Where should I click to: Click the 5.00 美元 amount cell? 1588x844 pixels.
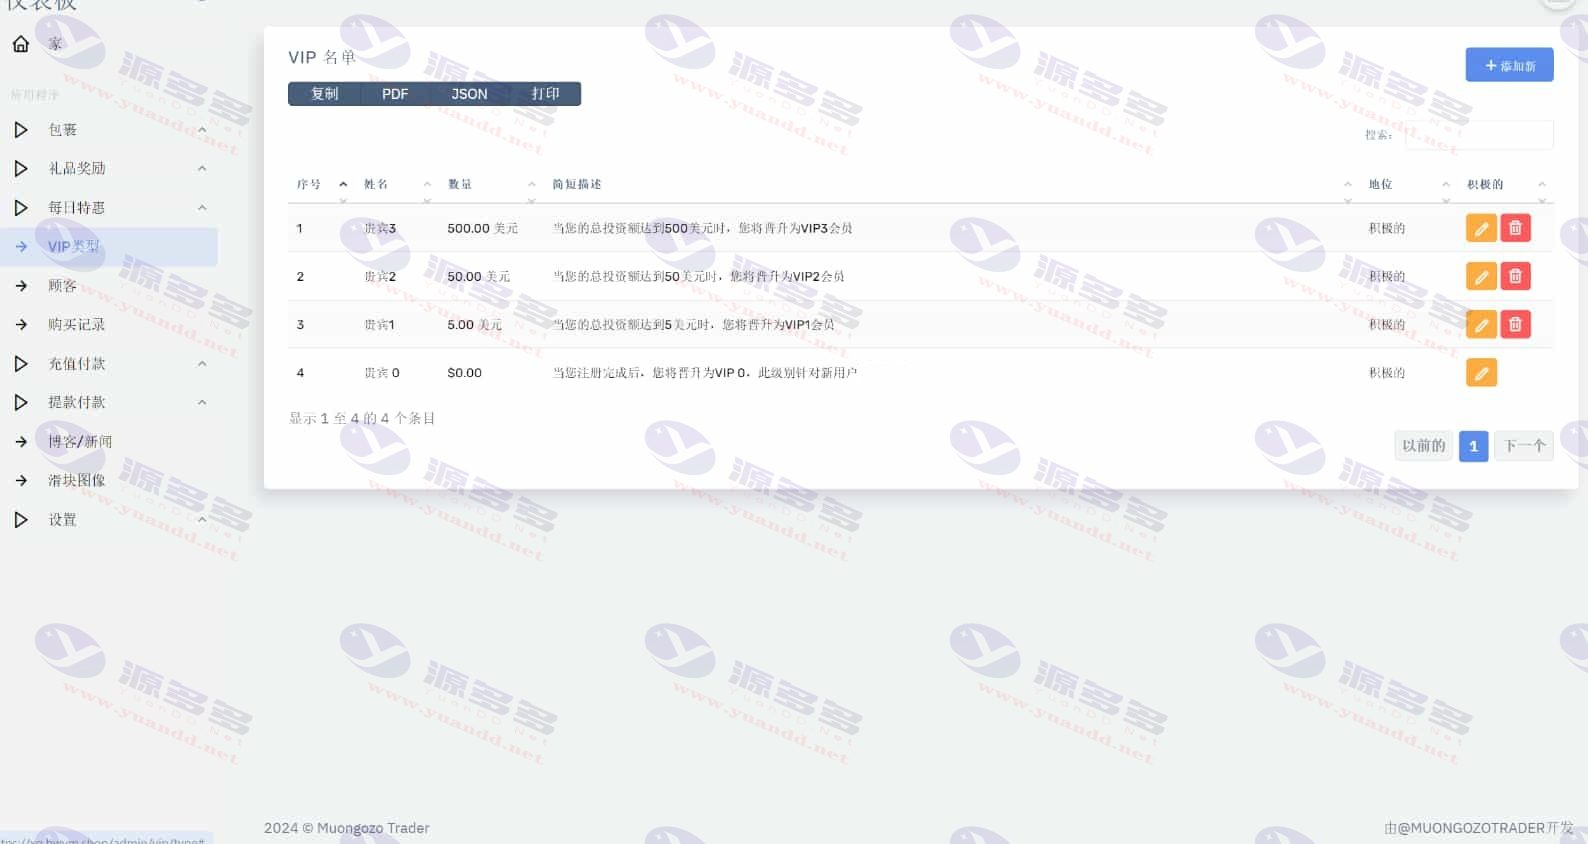(x=475, y=324)
